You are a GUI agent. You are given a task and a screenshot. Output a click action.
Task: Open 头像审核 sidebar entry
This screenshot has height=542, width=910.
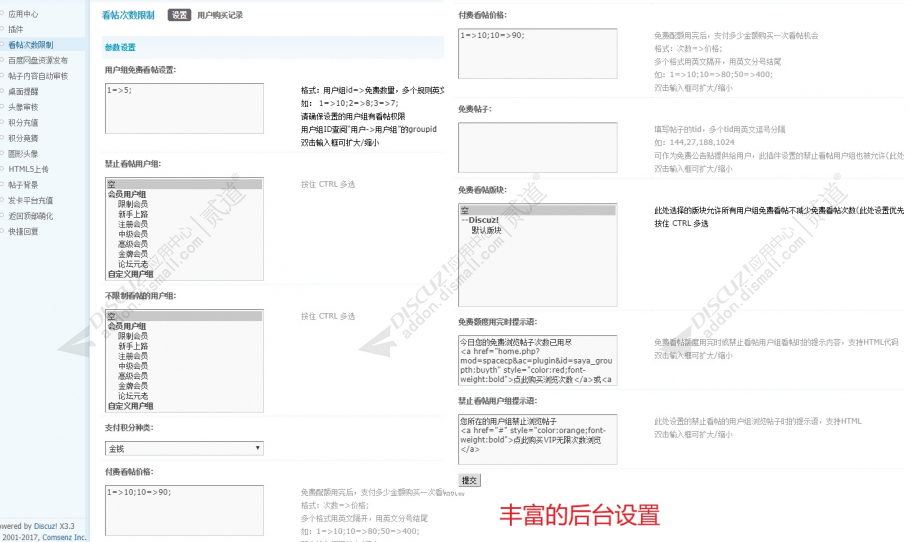tap(23, 107)
